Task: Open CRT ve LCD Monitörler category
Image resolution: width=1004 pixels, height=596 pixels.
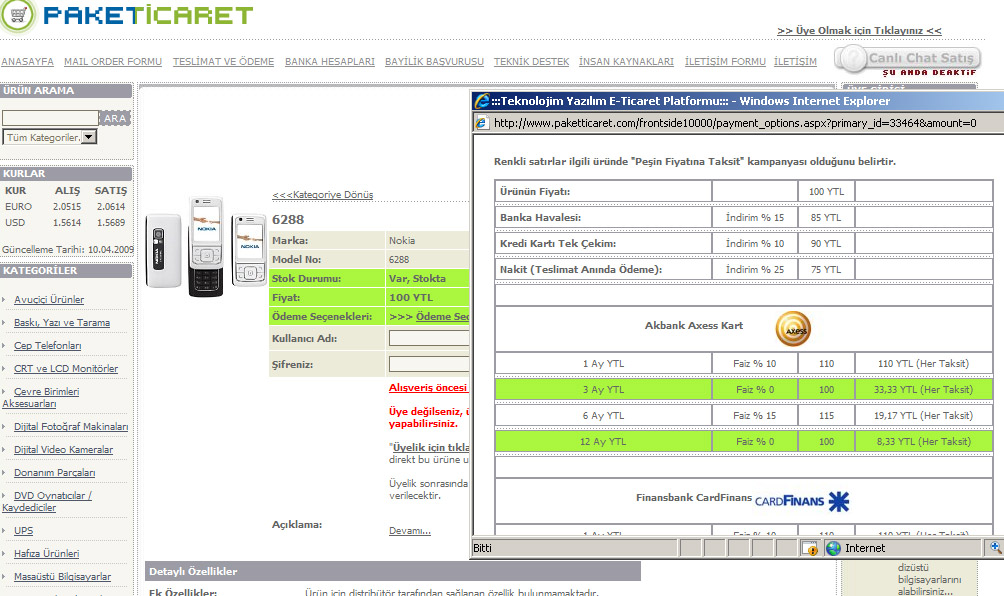Action: tap(66, 369)
